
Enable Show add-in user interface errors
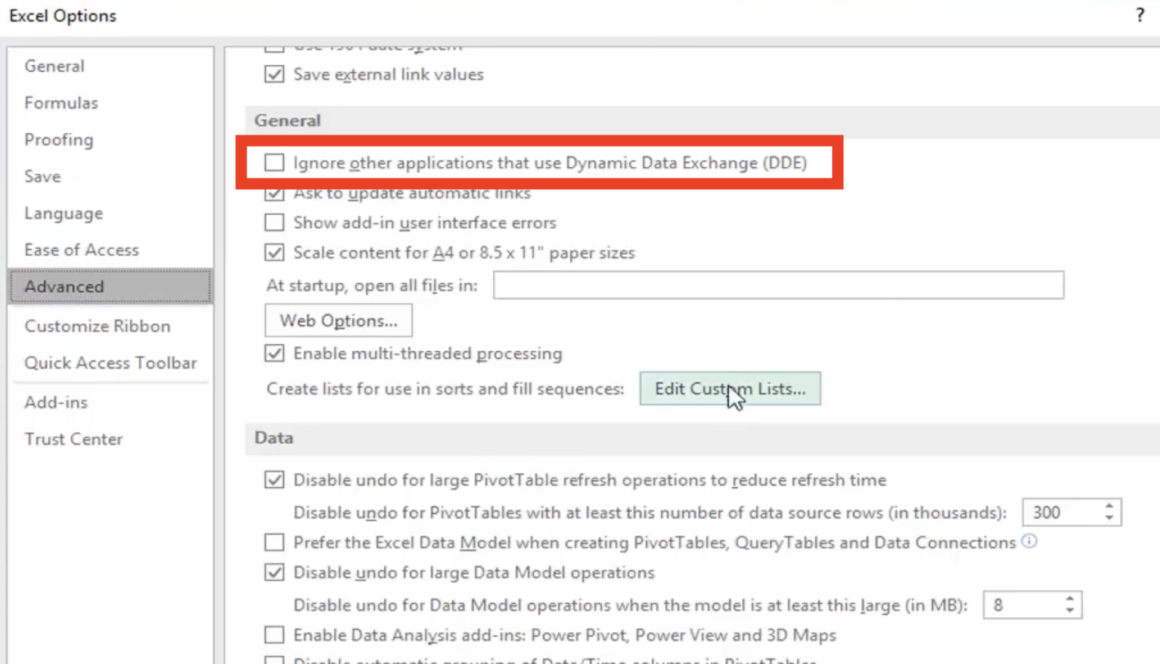[x=274, y=222]
